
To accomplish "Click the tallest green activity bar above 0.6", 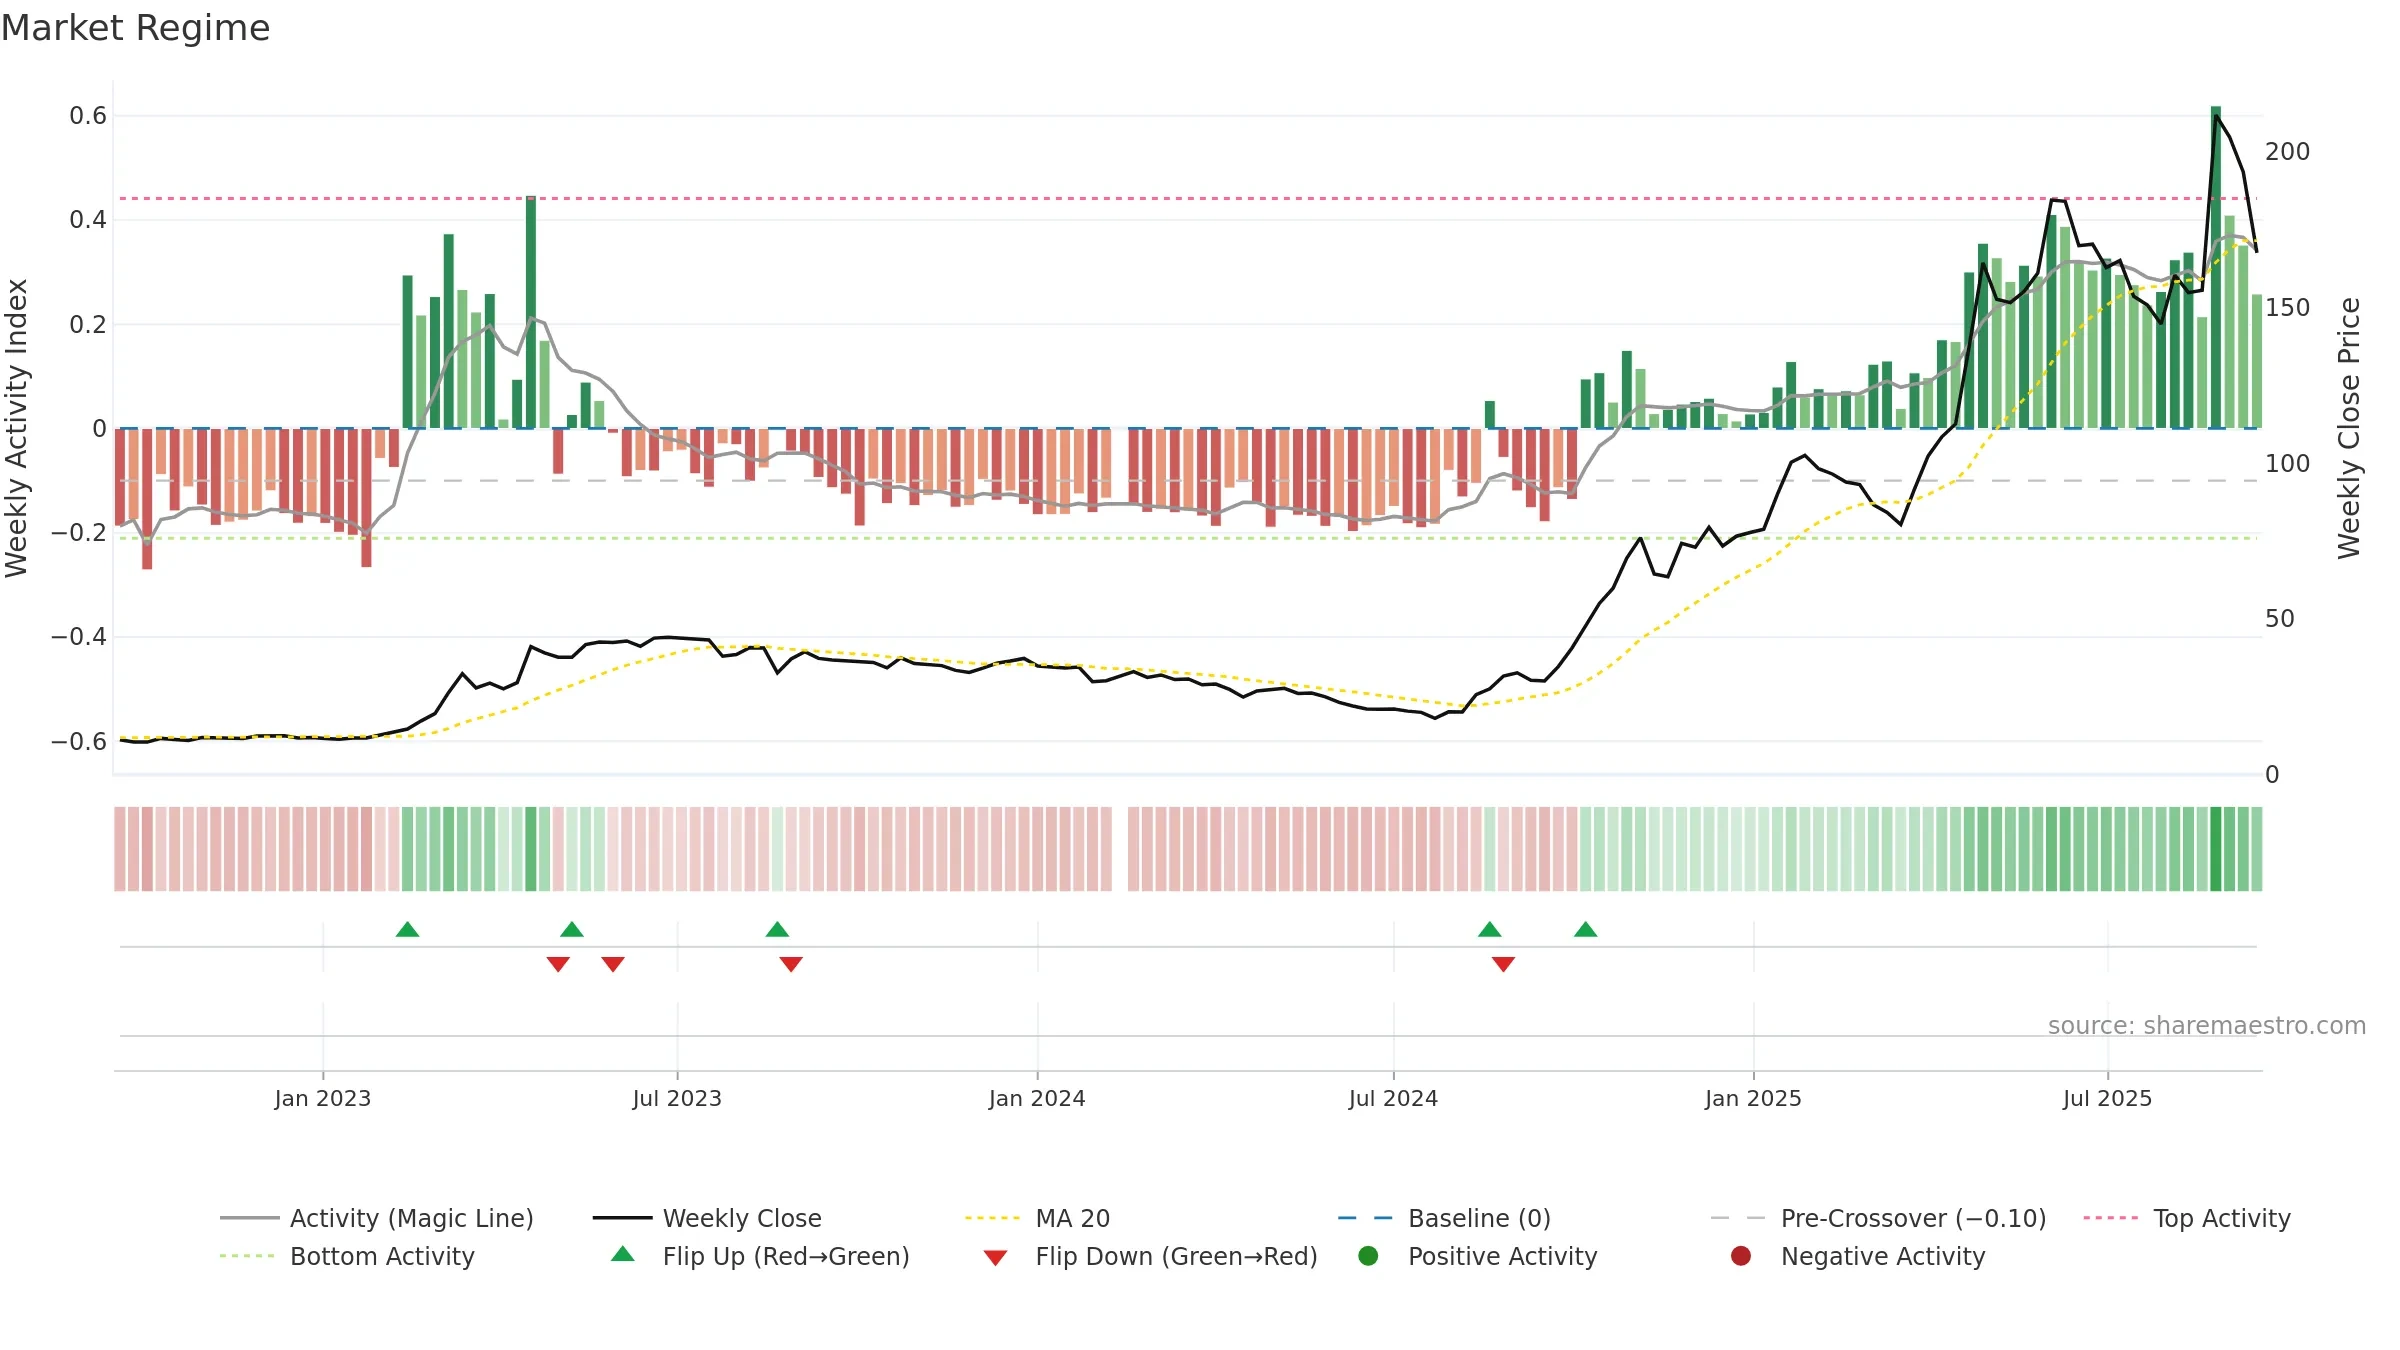I will [x=2216, y=267].
